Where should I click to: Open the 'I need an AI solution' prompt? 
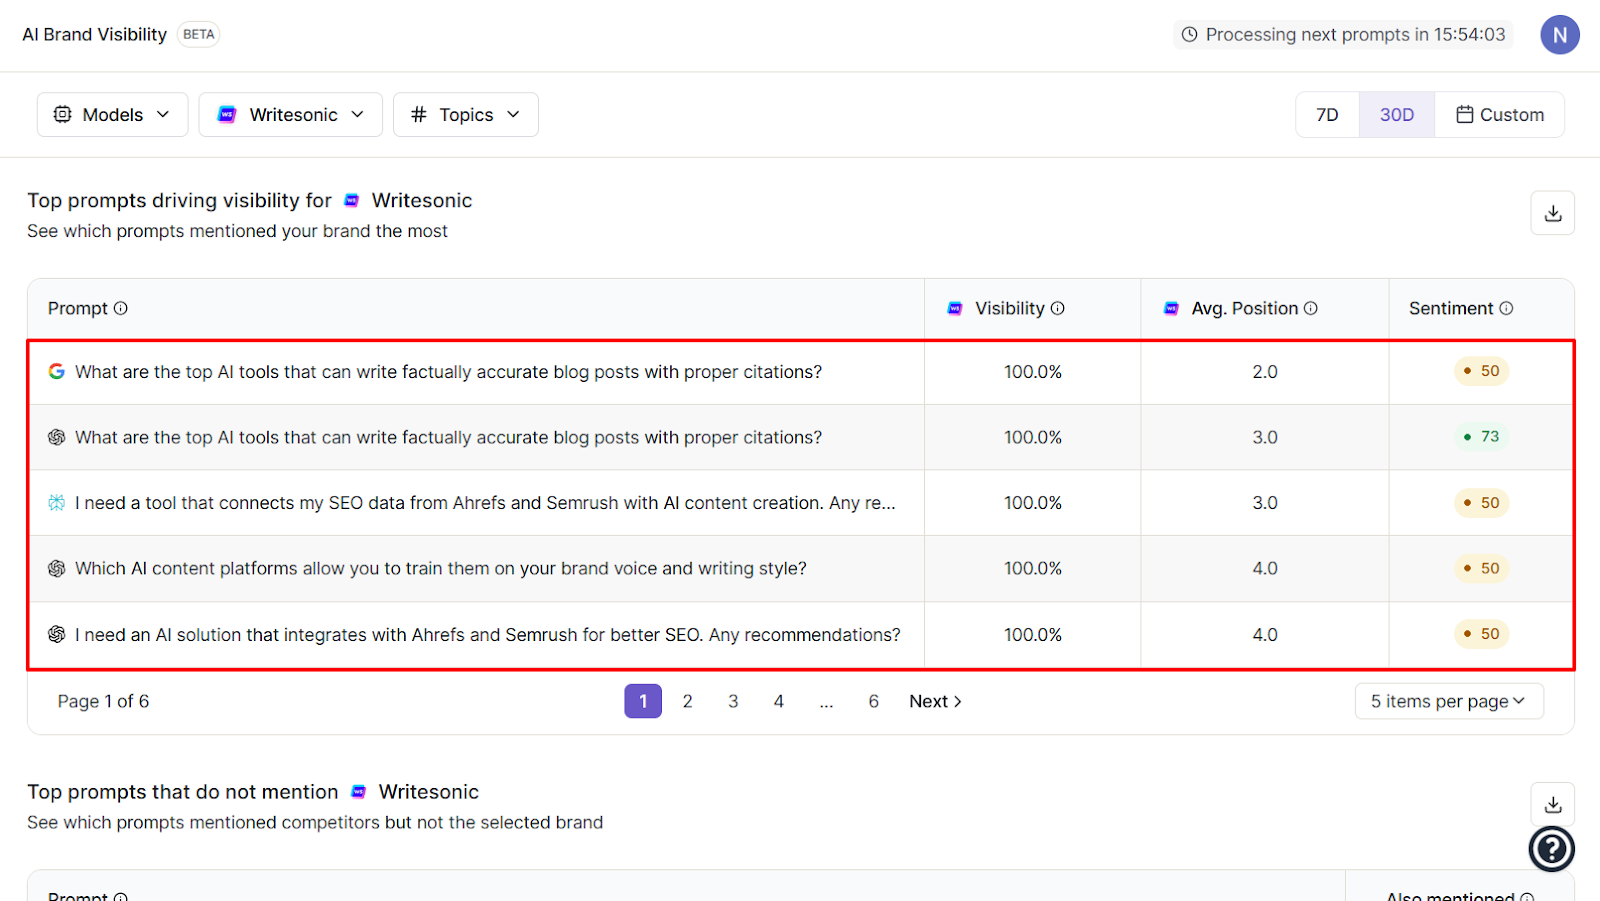click(488, 634)
